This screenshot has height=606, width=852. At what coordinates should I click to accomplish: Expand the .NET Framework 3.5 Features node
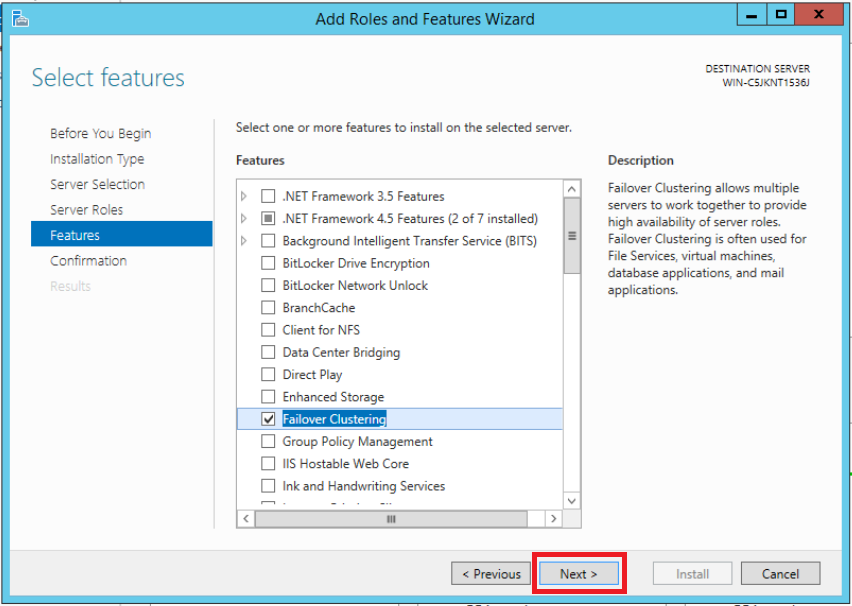pyautogui.click(x=244, y=197)
